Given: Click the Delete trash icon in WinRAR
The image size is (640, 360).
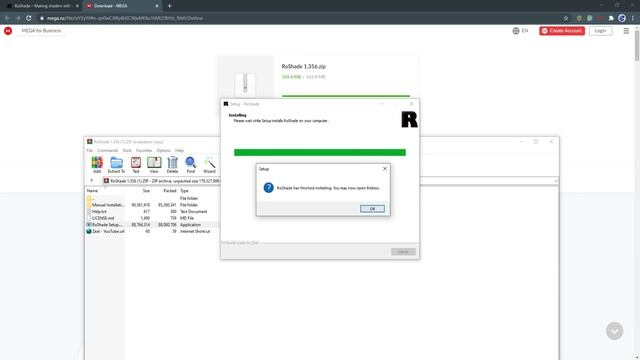Looking at the screenshot, I should [x=172, y=164].
